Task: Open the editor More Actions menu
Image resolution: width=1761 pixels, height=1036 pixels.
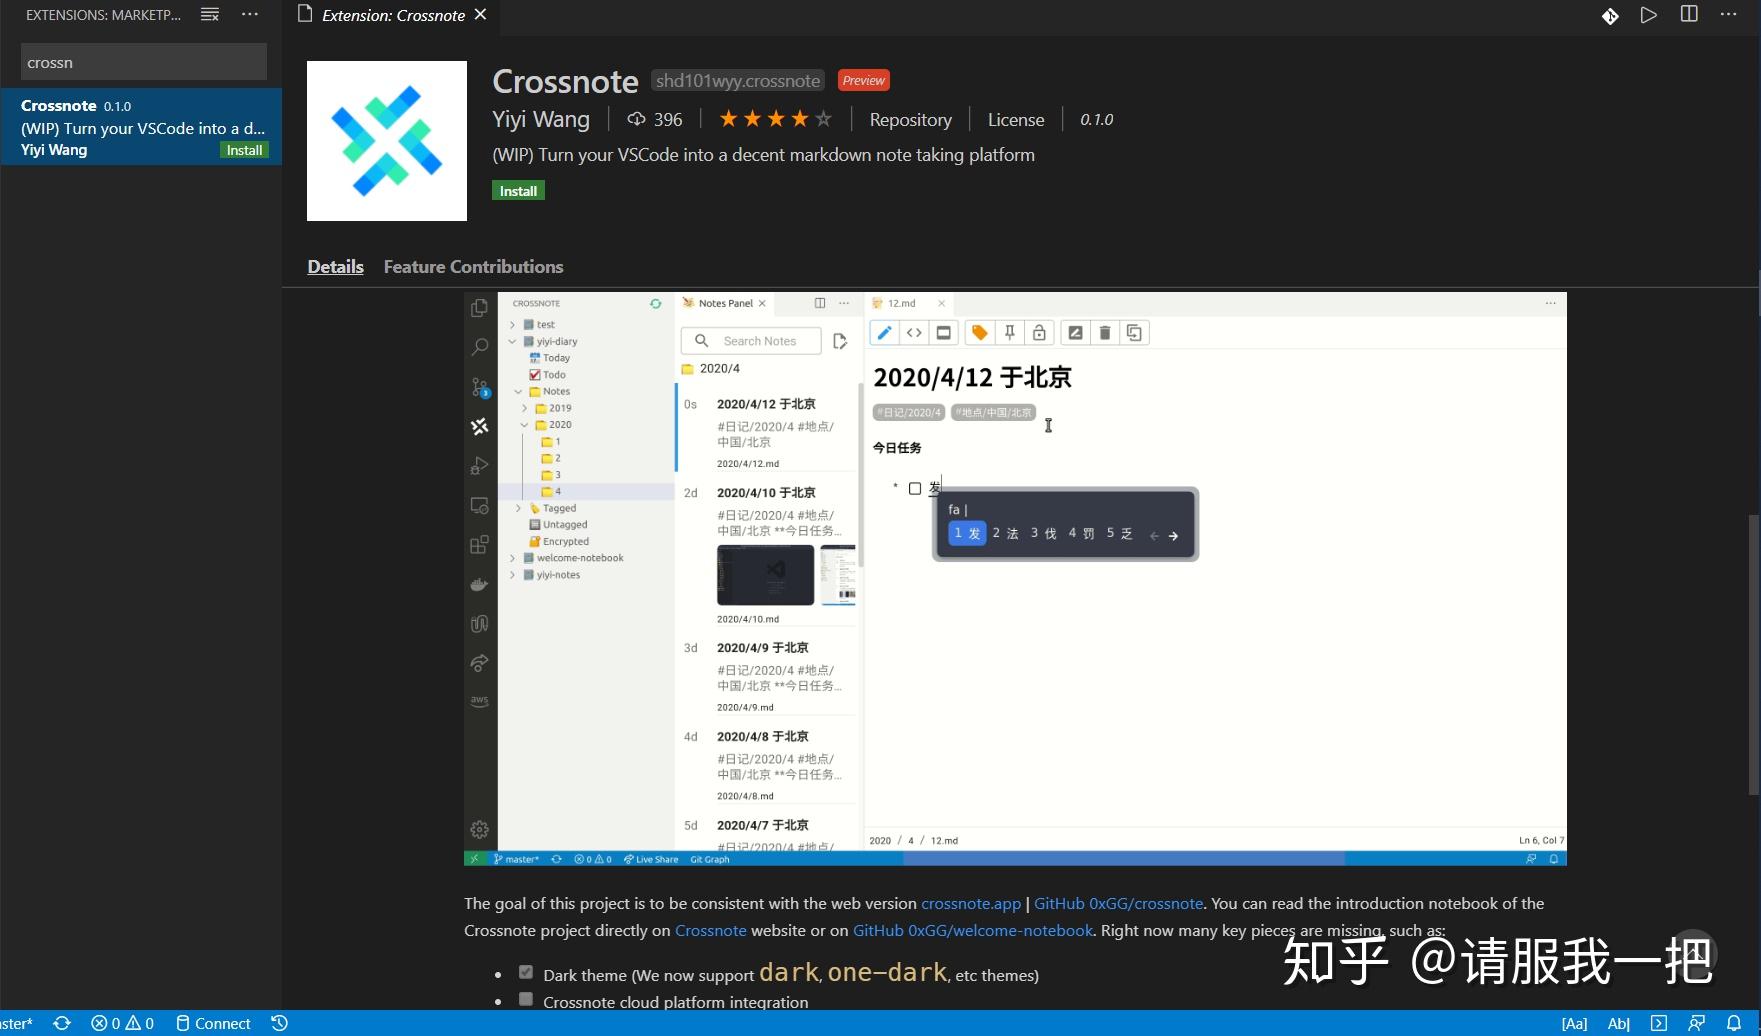Action: point(1728,16)
